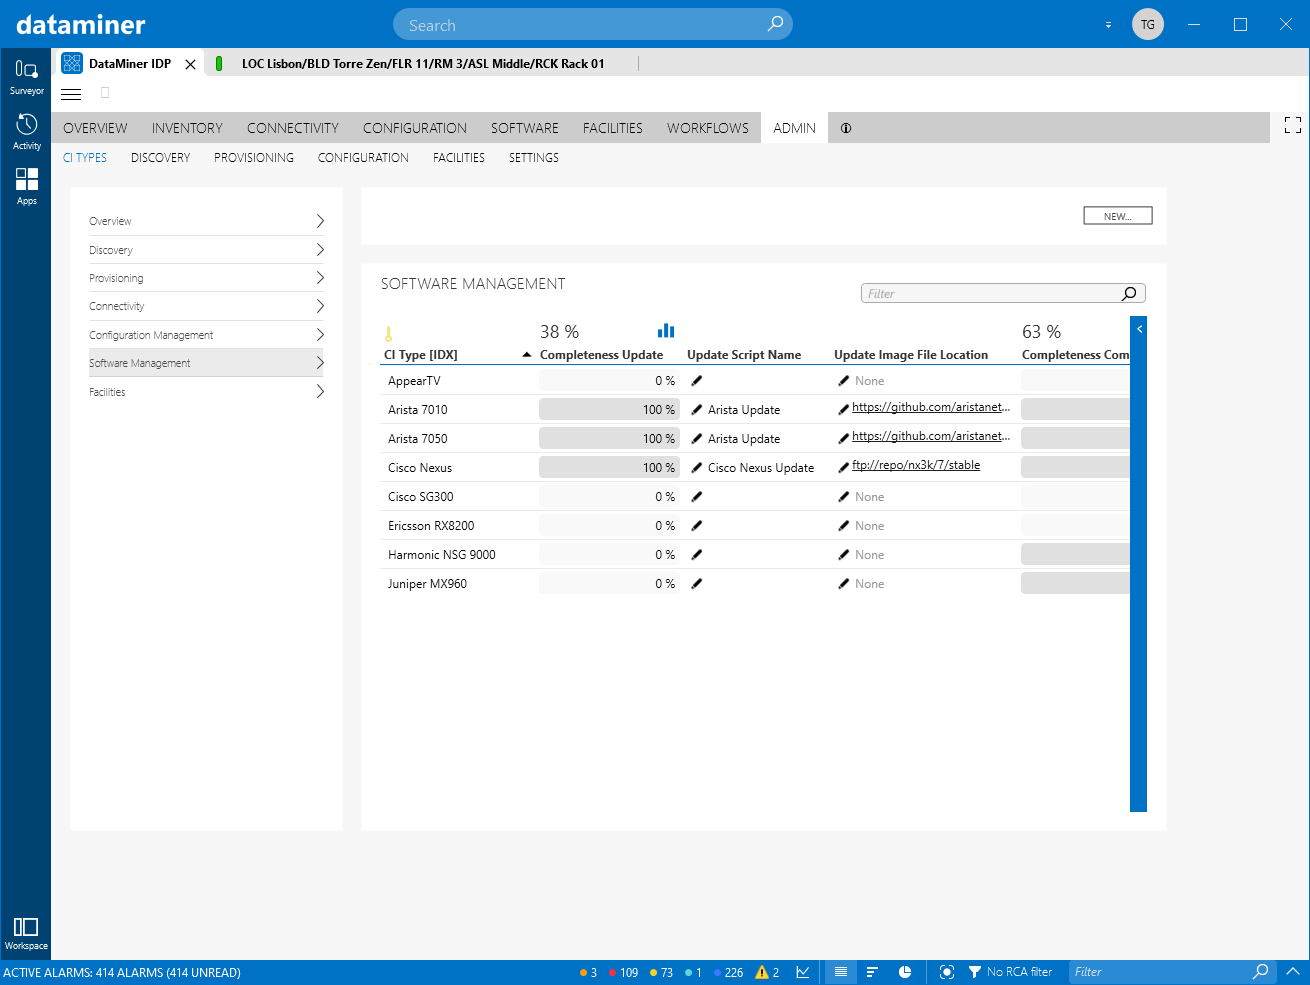This screenshot has height=985, width=1310.
Task: Click the No RCA filter funnel
Action: 975,972
